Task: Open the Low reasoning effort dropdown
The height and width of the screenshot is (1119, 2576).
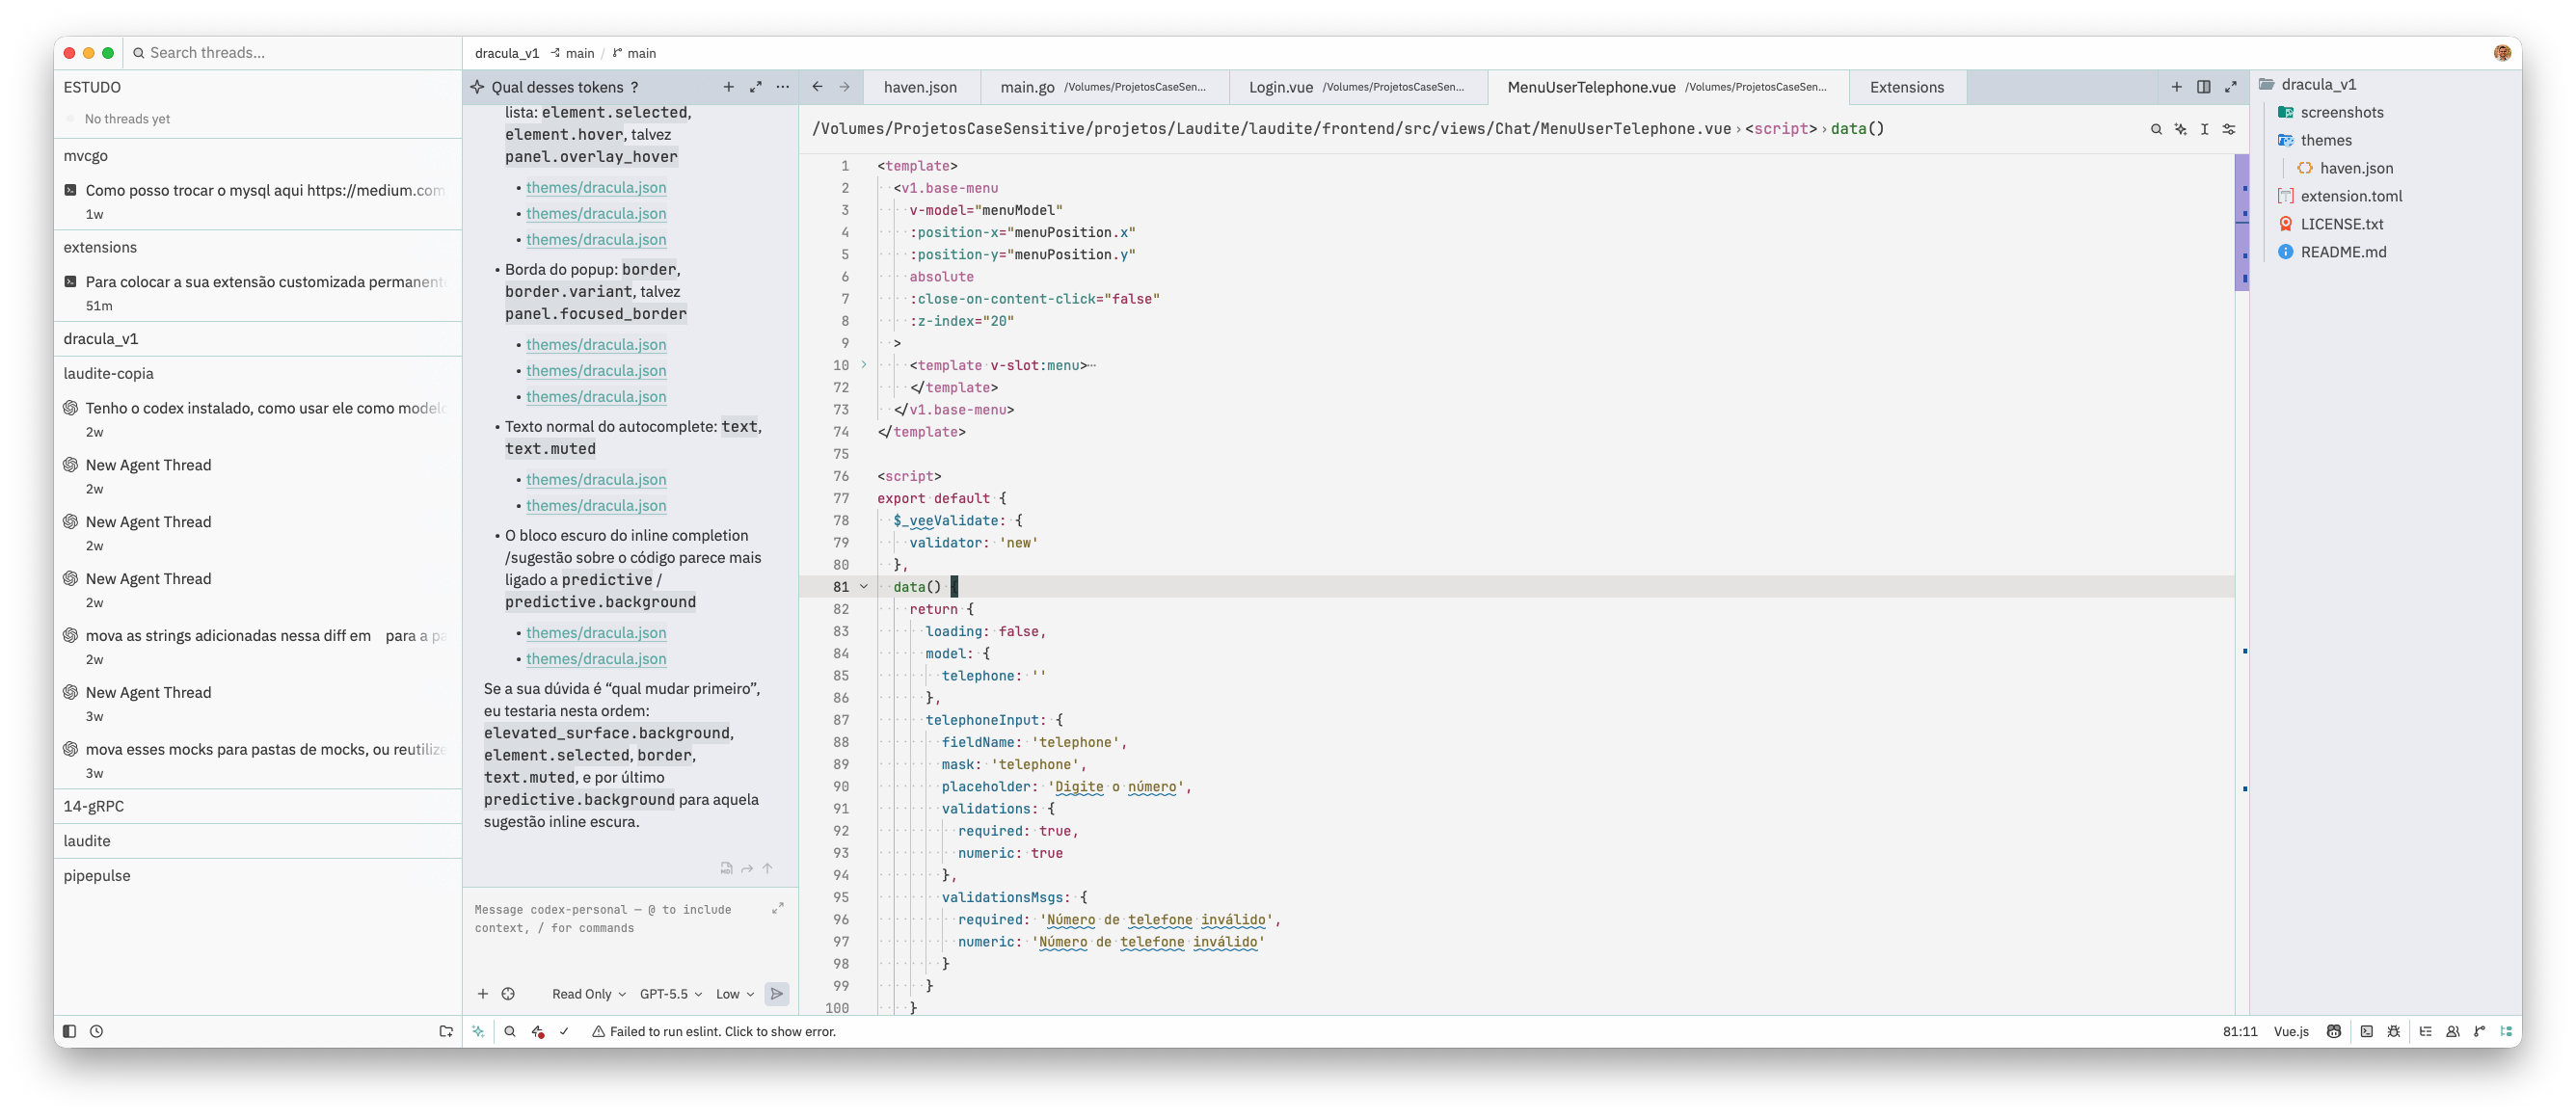Action: (x=734, y=994)
